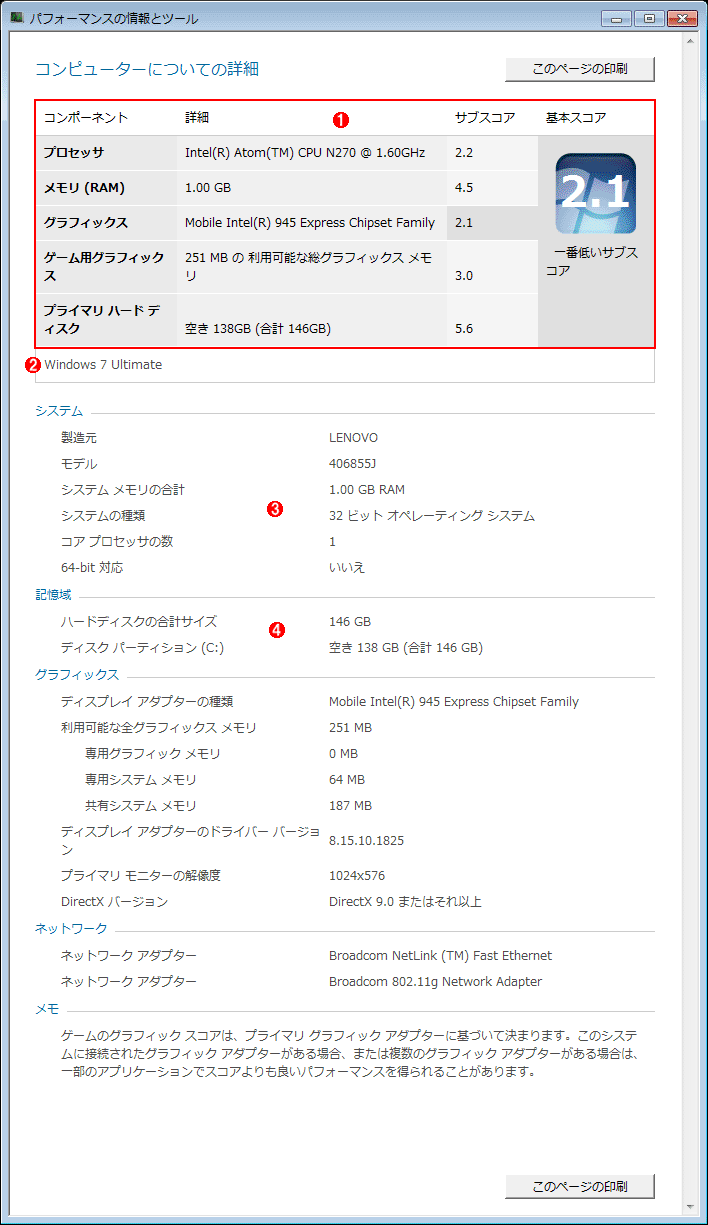The image size is (708, 1225).
Task: Select the Intel Atom CPU N270 detail
Action: [305, 153]
